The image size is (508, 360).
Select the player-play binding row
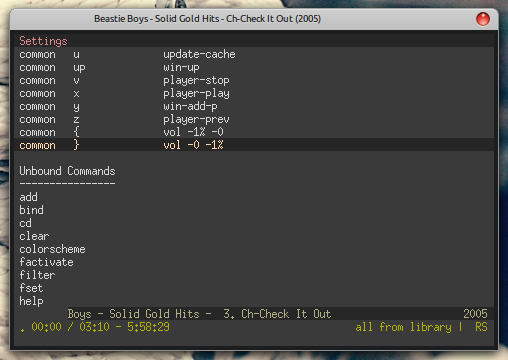pyautogui.click(x=254, y=93)
